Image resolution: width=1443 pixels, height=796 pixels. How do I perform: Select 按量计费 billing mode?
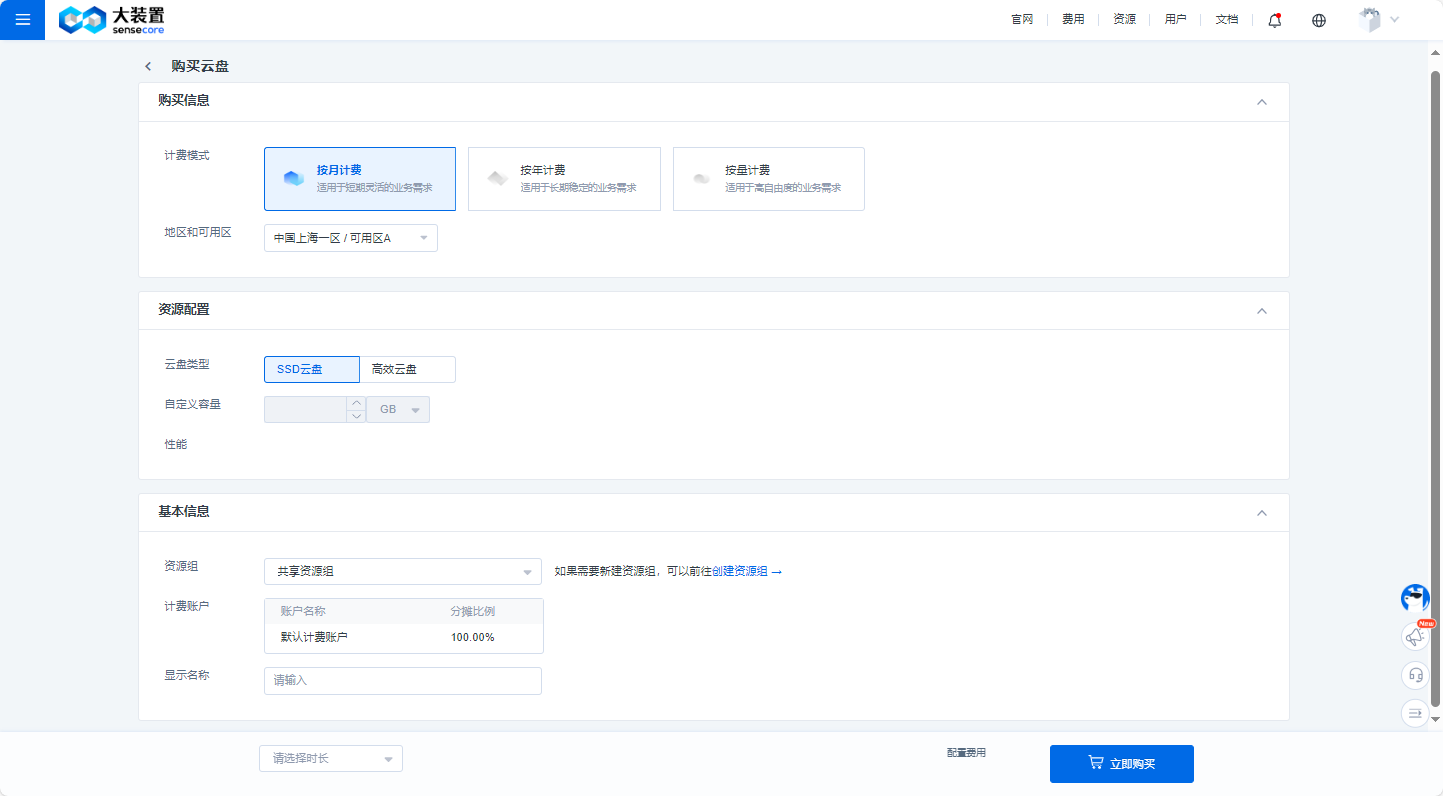(x=768, y=179)
